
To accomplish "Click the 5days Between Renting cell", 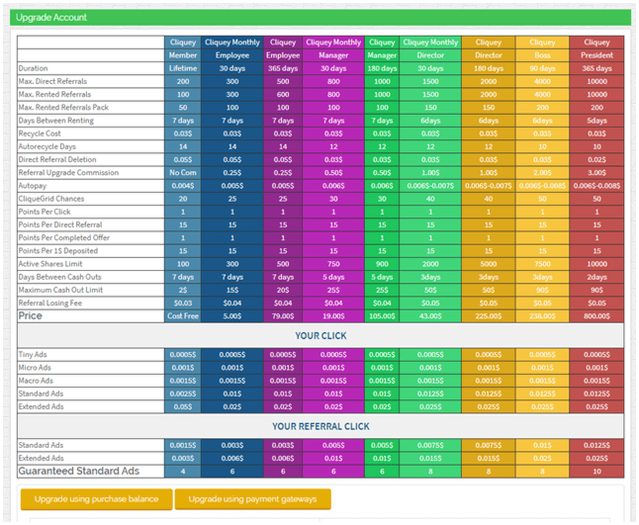I will 597,120.
